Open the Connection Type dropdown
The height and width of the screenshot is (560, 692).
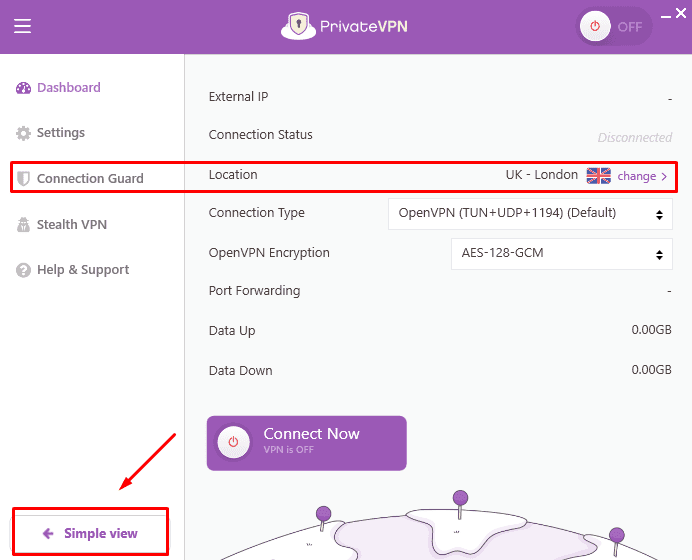tap(529, 213)
